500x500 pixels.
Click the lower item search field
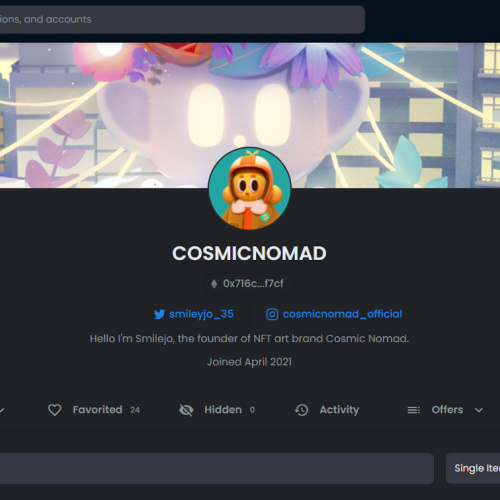217,468
